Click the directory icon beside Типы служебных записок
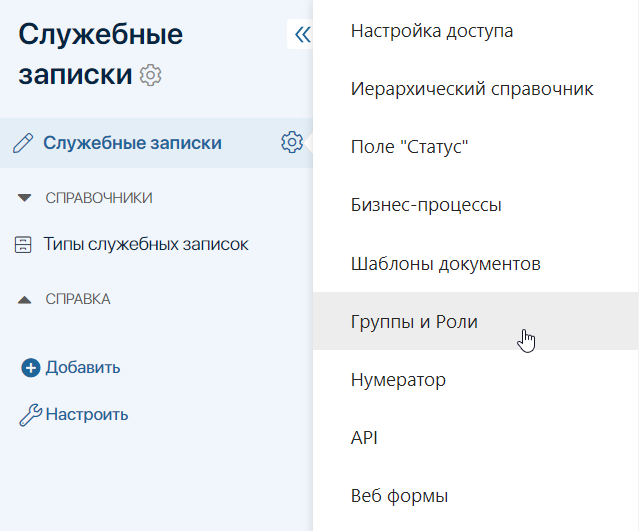Image resolution: width=639 pixels, height=531 pixels. (23, 245)
